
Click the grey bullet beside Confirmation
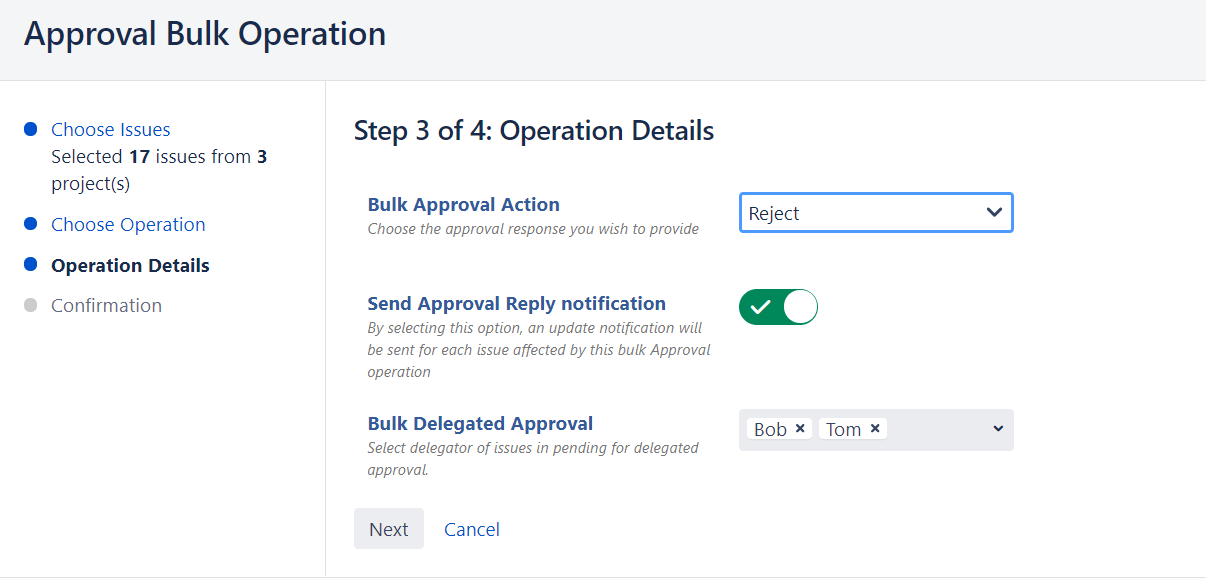[x=30, y=305]
